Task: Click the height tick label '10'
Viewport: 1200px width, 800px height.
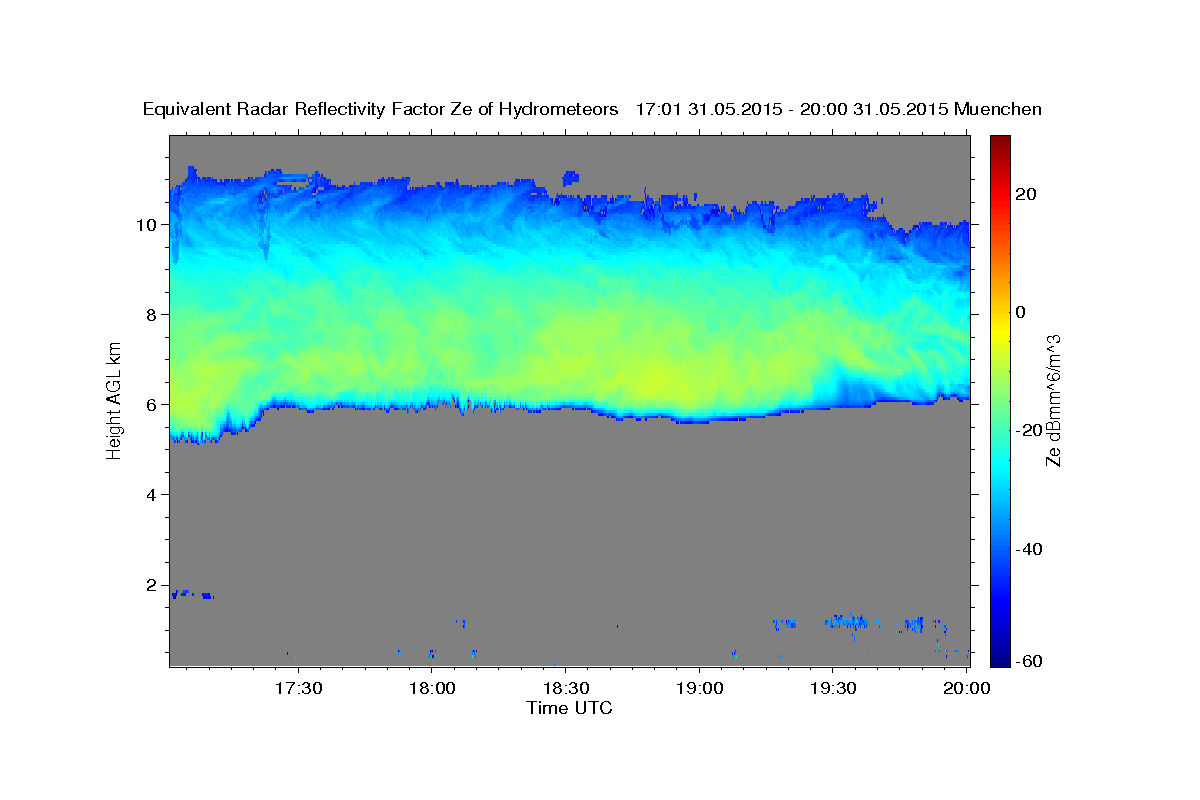Action: [x=149, y=224]
